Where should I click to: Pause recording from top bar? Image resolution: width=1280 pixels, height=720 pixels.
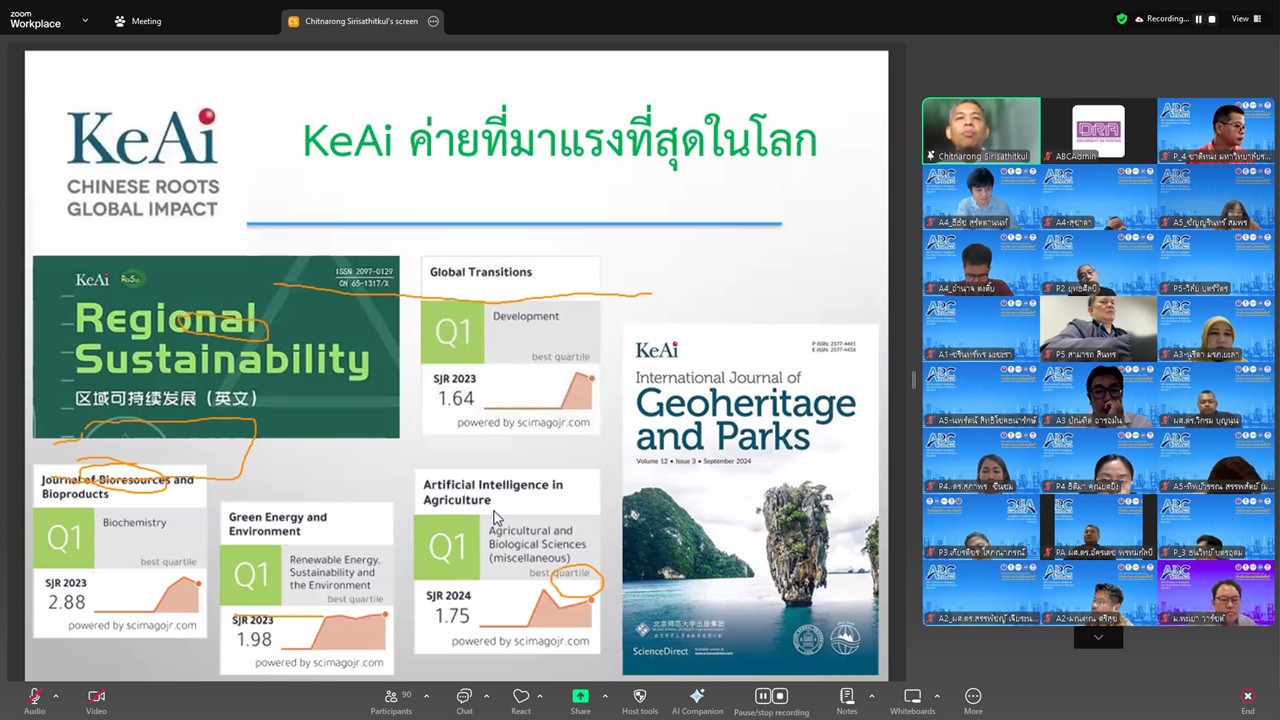coord(1198,19)
